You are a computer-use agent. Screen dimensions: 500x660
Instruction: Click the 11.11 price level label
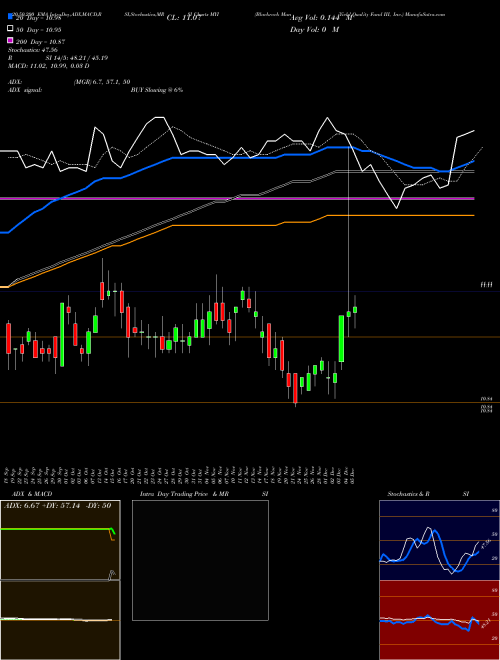tap(487, 285)
